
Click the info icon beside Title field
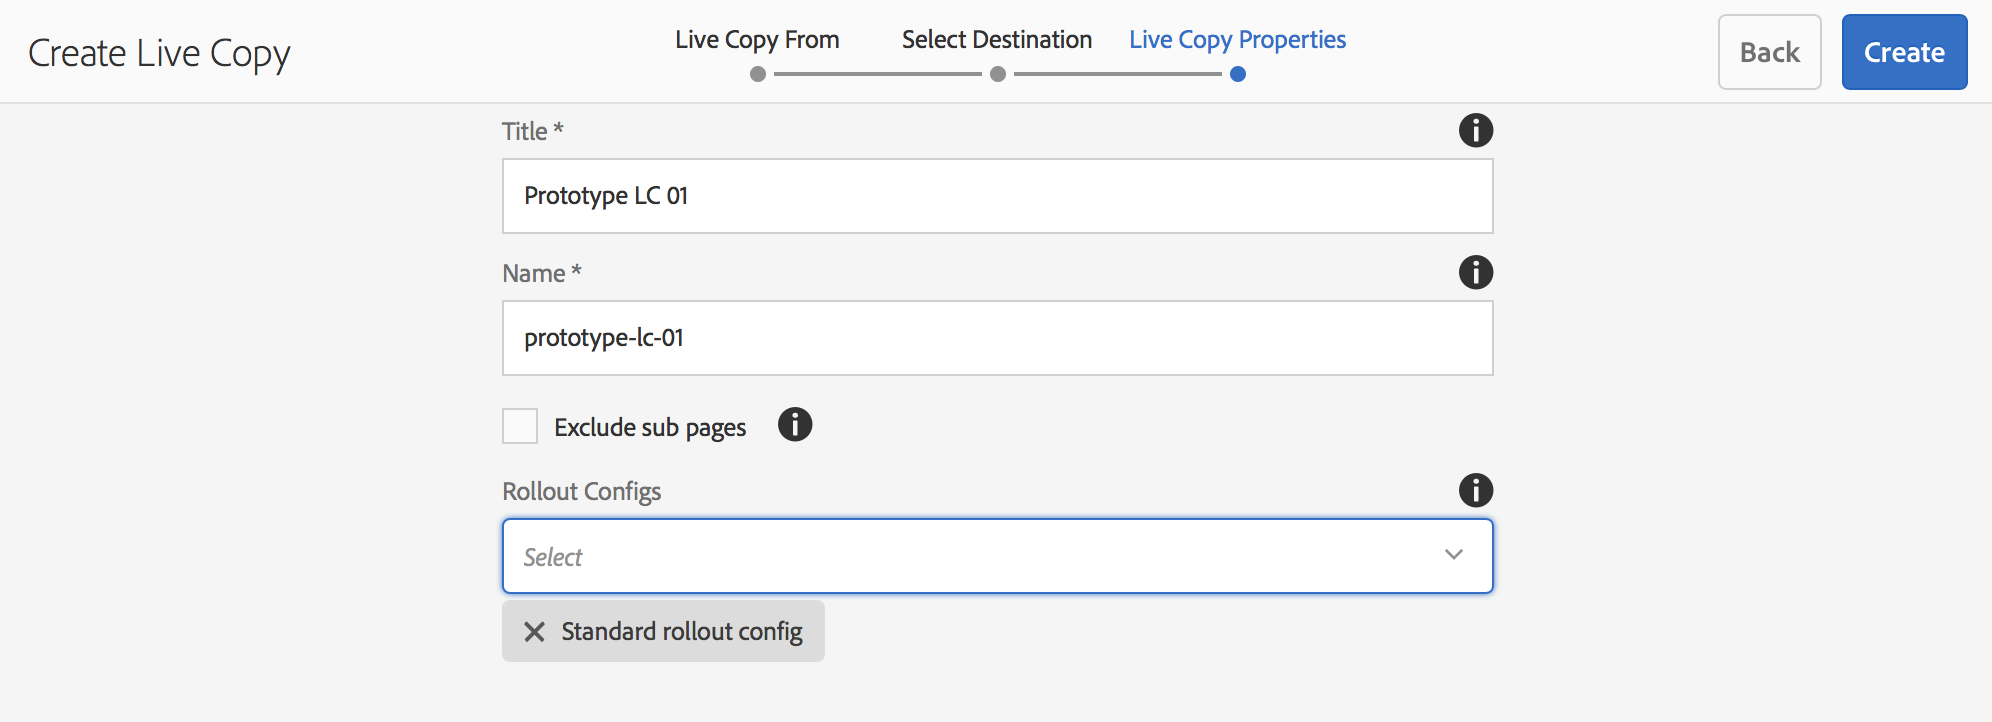point(1475,130)
